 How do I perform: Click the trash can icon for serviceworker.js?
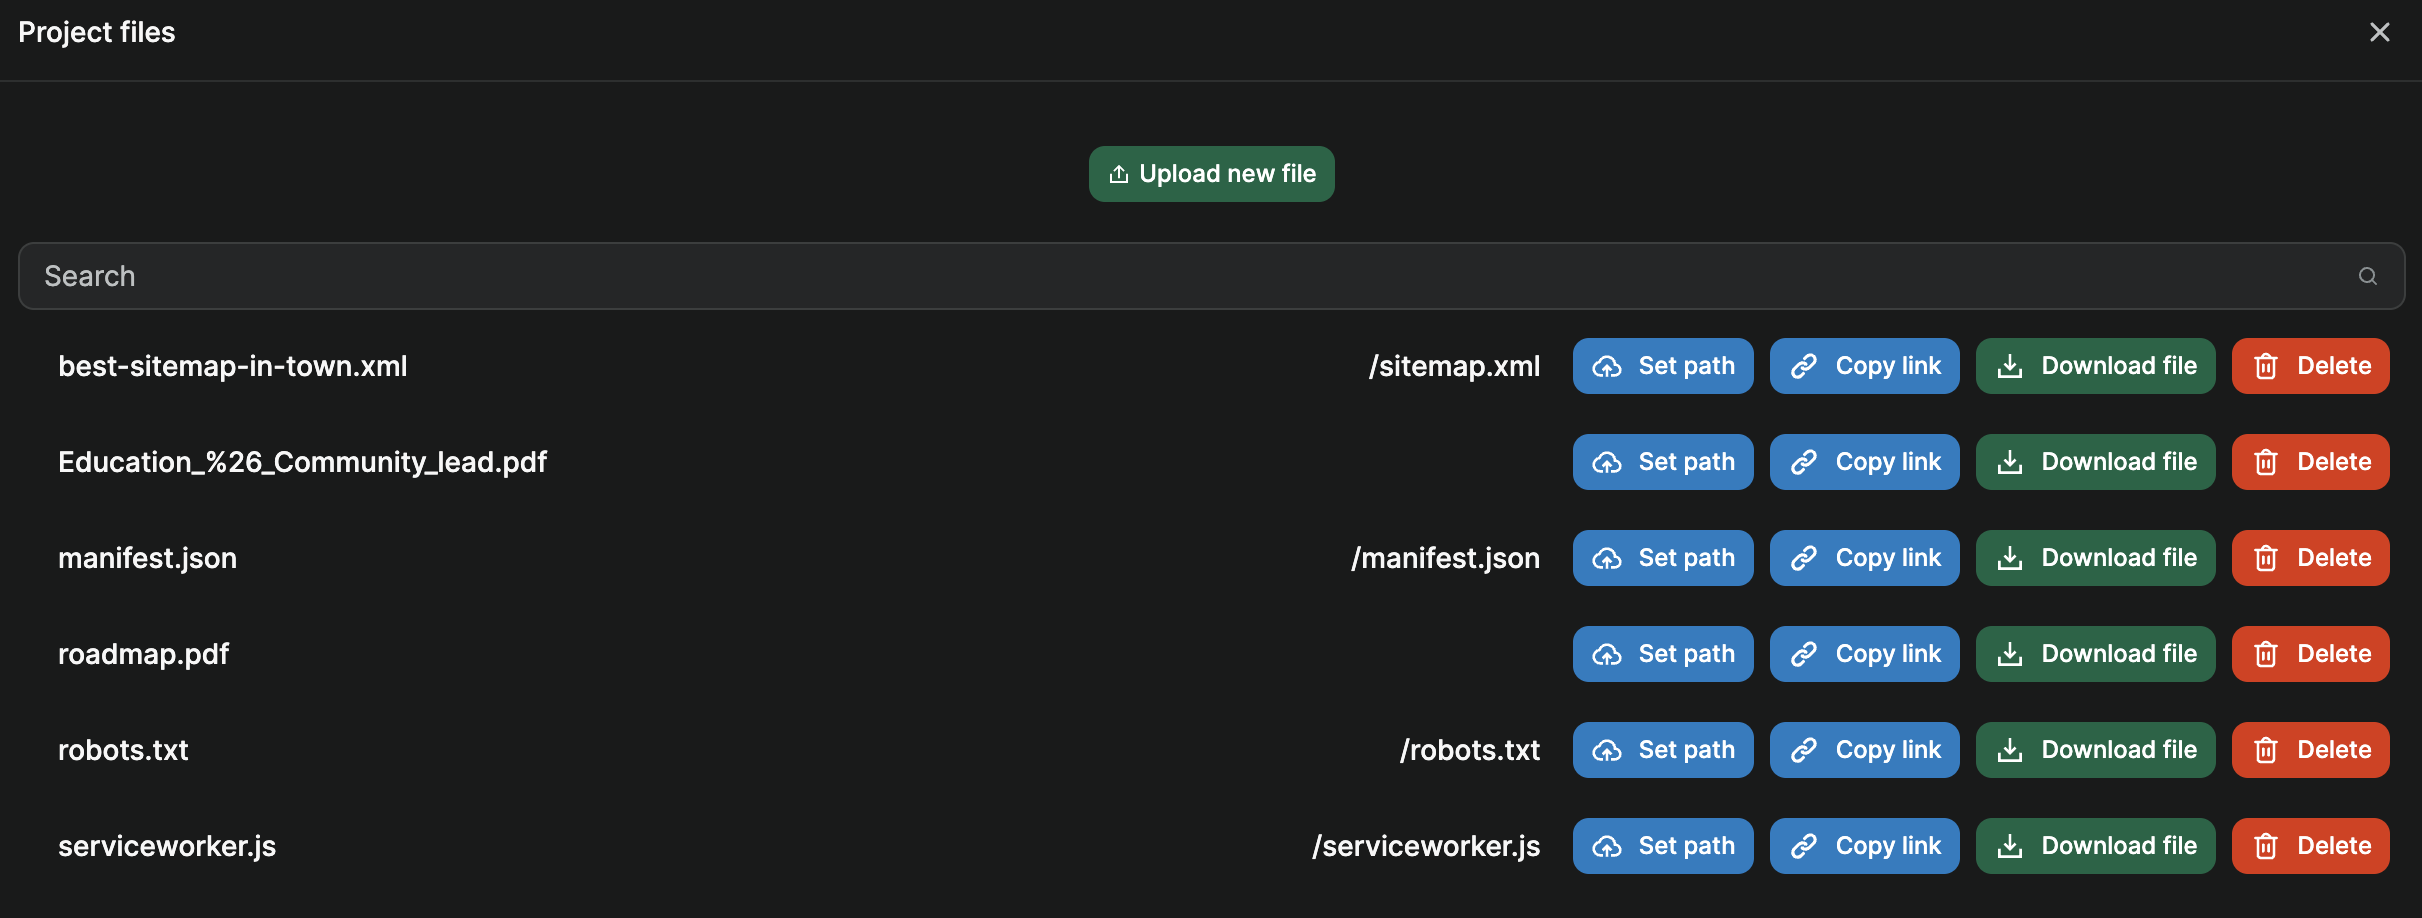point(2265,845)
